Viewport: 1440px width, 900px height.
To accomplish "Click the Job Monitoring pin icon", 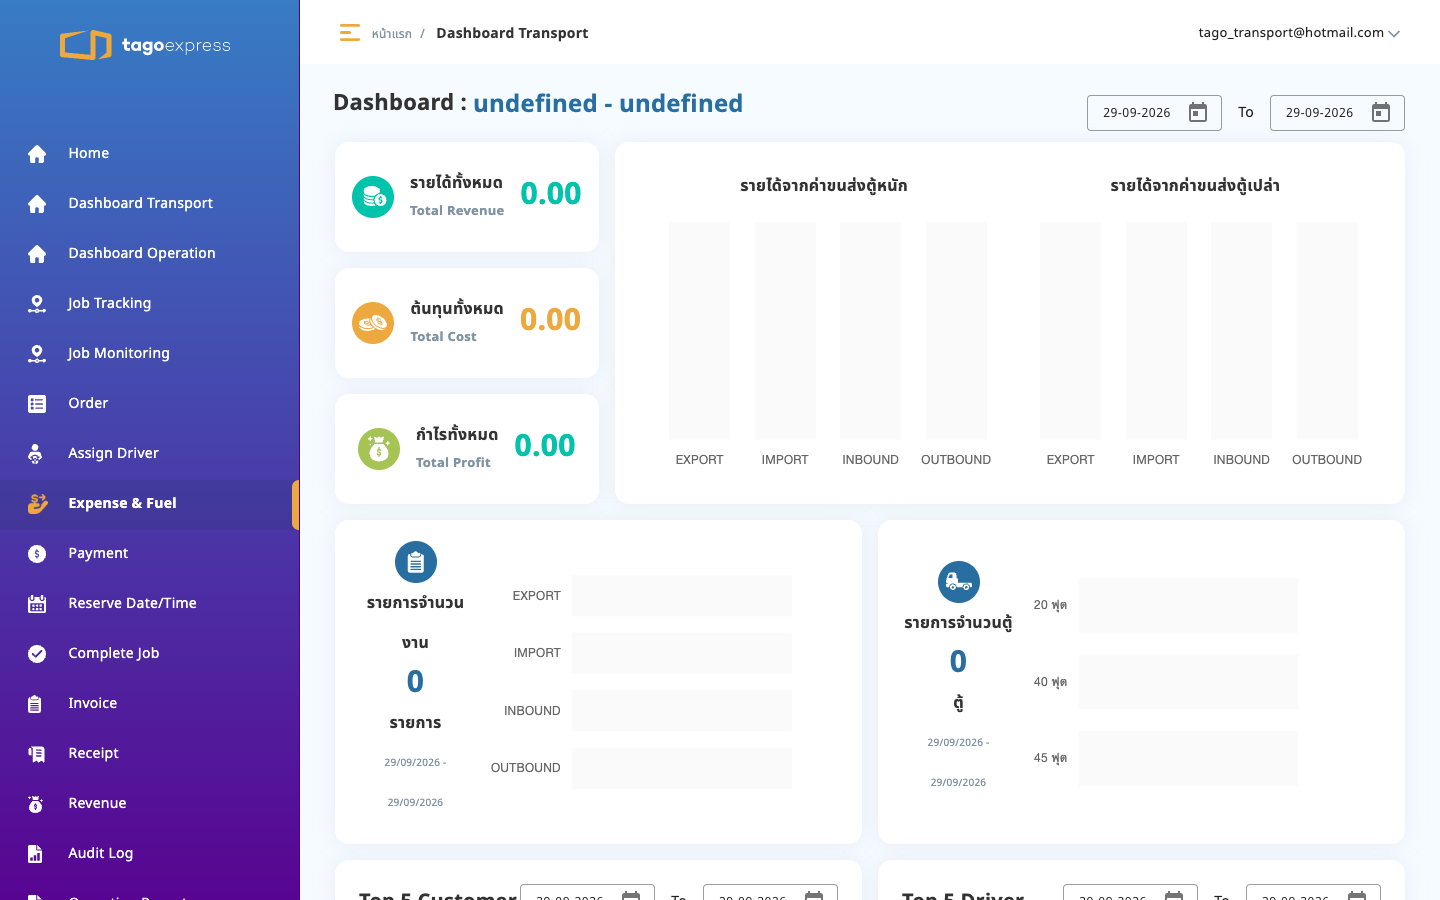I will tap(37, 353).
